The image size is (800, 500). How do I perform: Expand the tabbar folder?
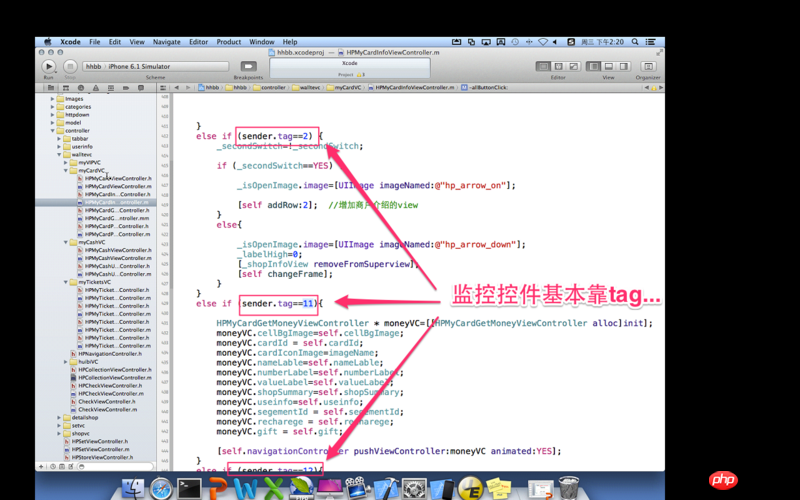click(59, 139)
